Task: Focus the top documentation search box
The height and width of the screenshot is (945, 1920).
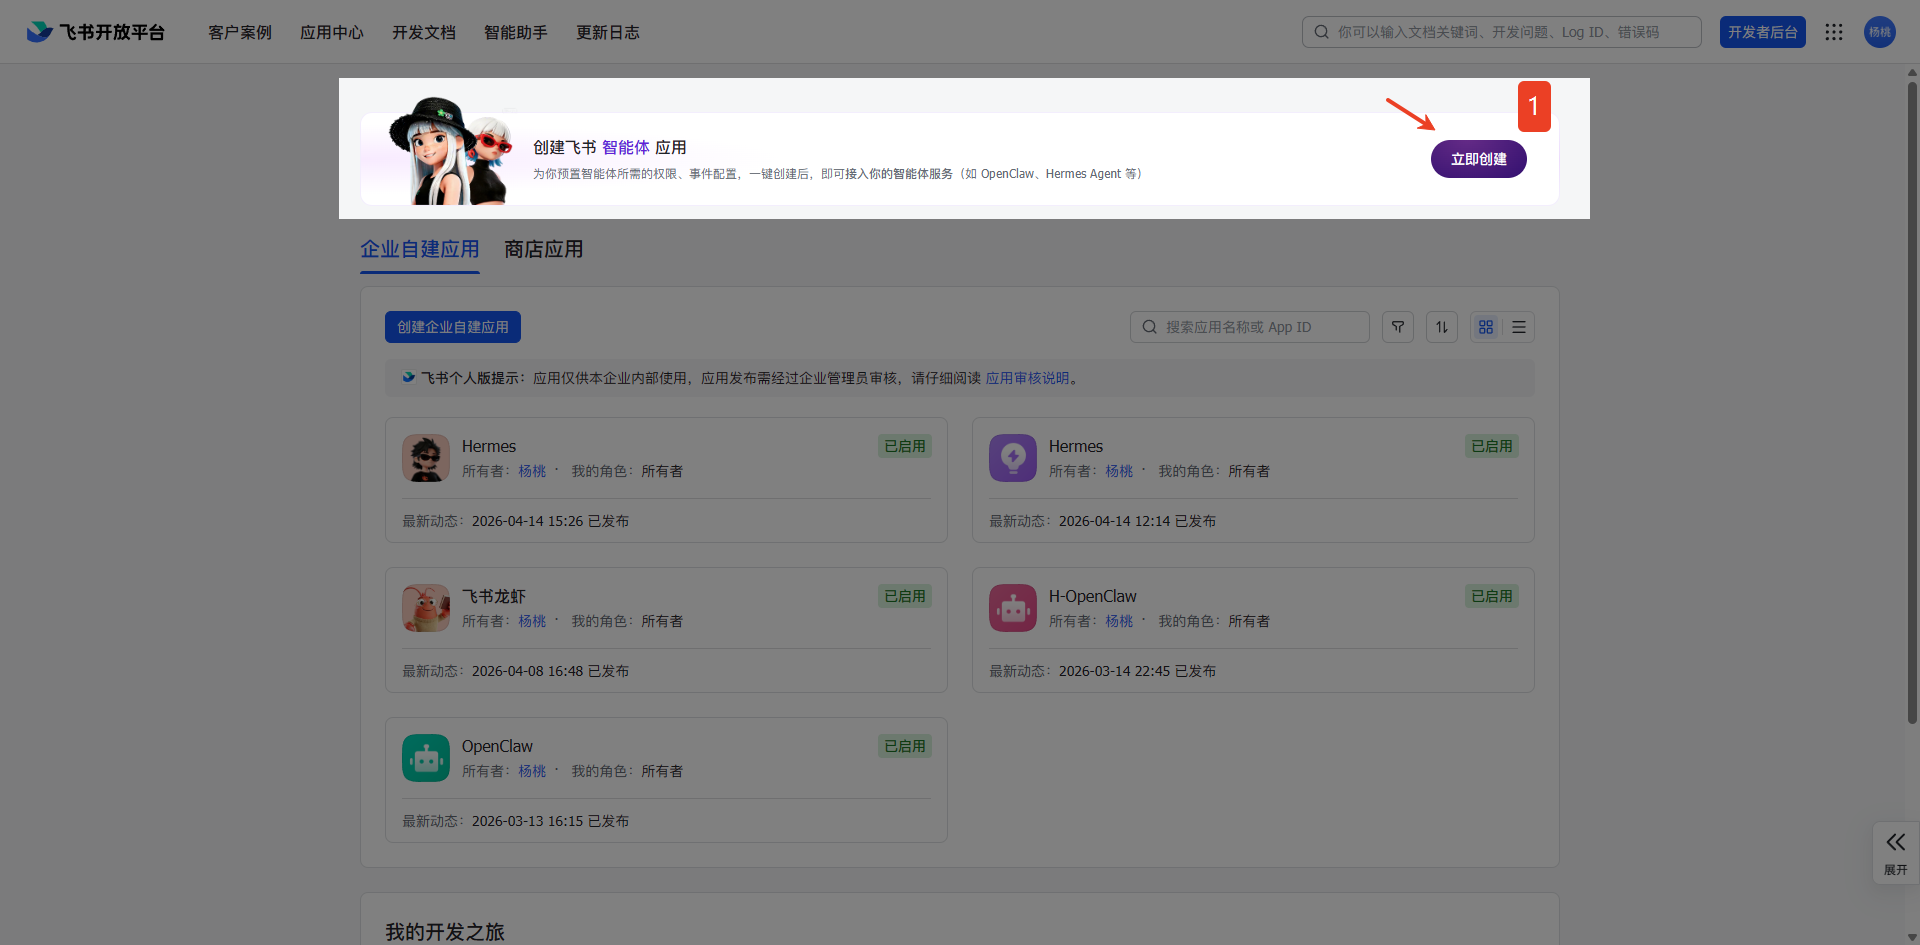Action: click(x=1502, y=32)
